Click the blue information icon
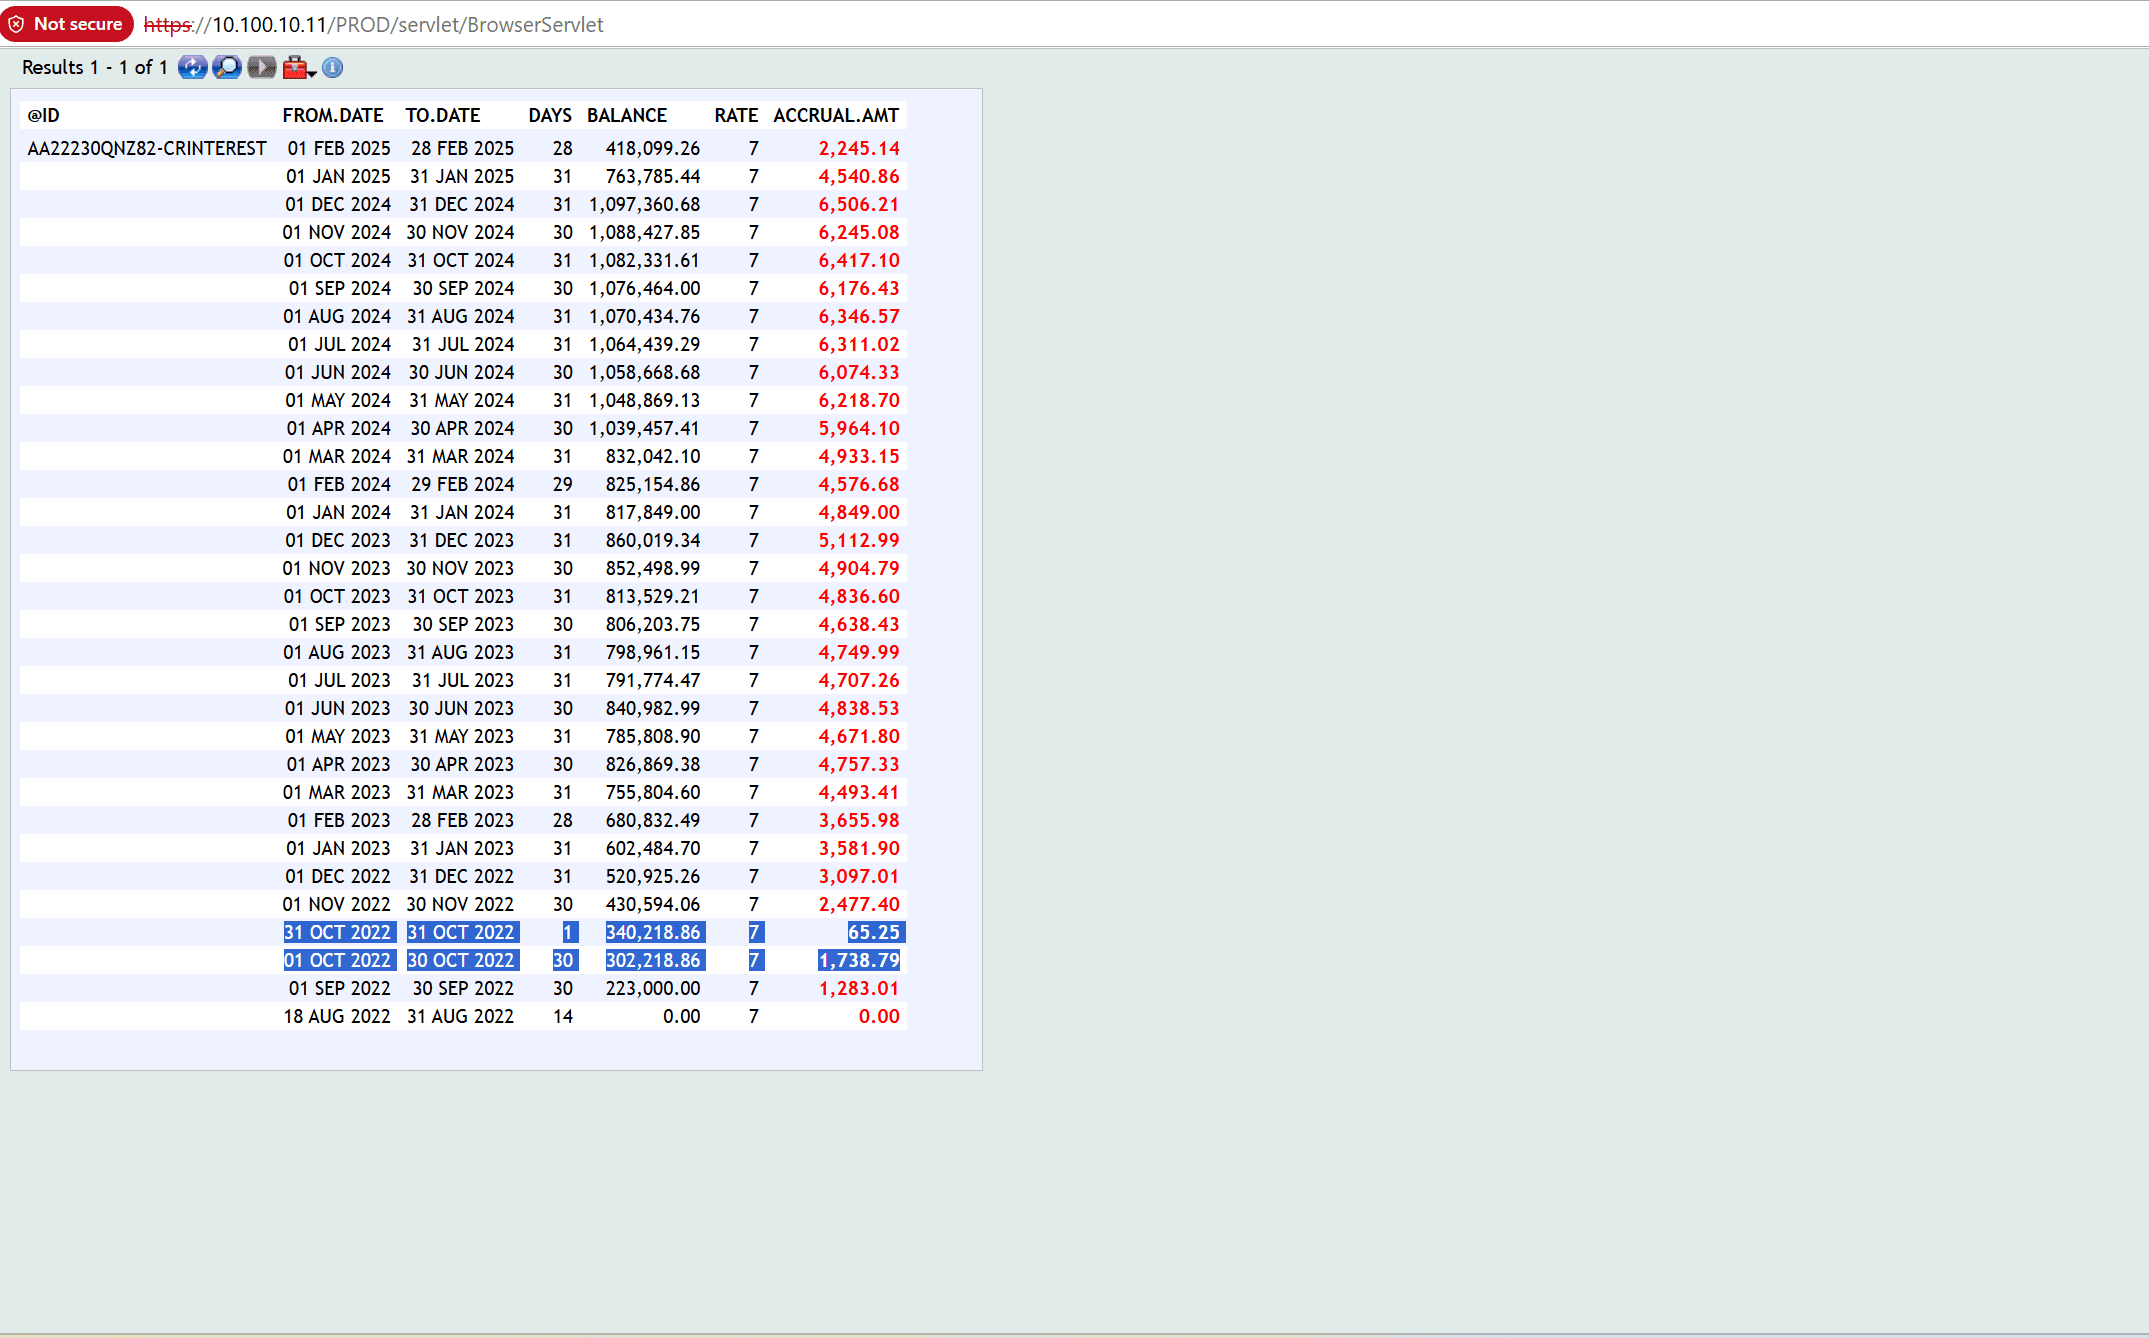Viewport: 2149px width, 1338px height. click(x=333, y=67)
